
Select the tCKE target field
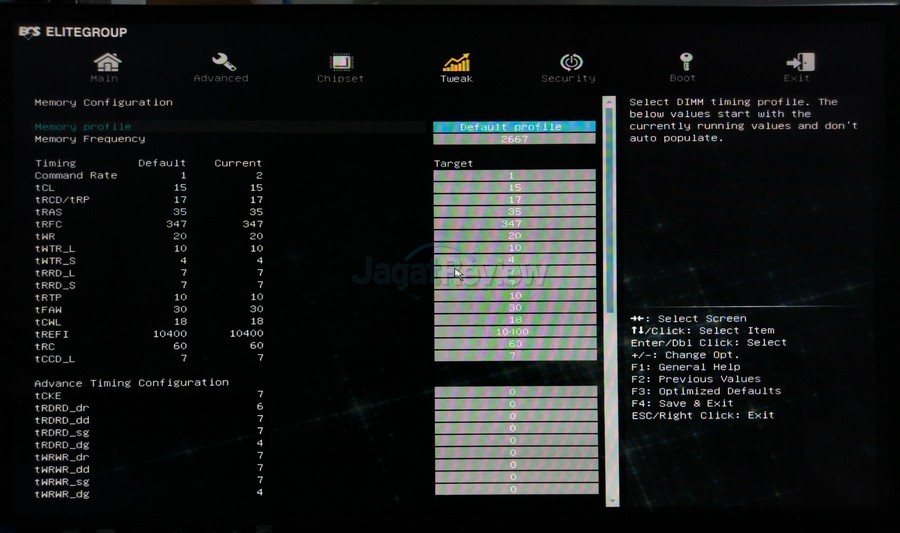click(x=514, y=393)
